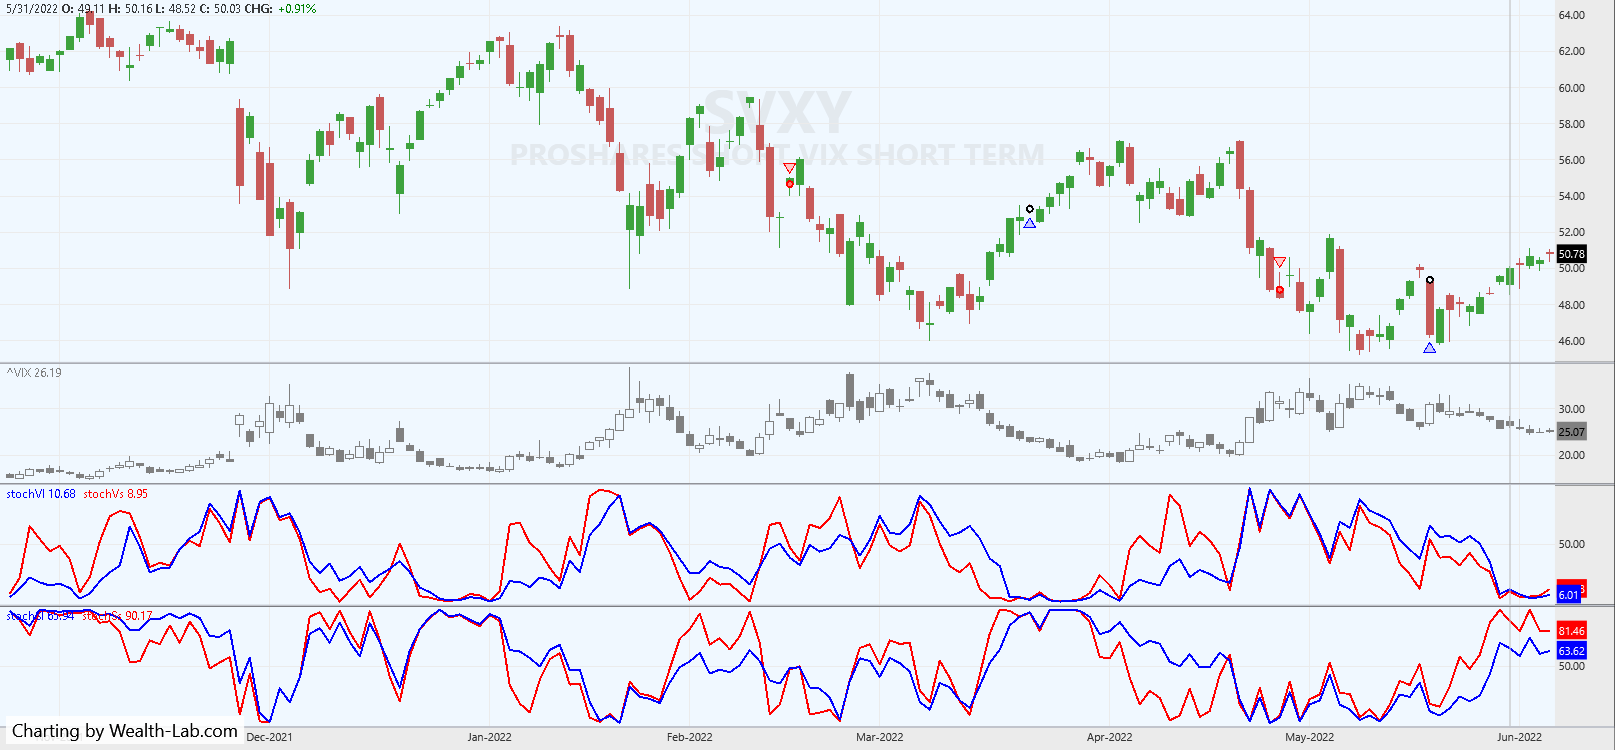Click the red down-triangle sell marker in February
Viewport: 1615px width, 750px height.
point(790,168)
